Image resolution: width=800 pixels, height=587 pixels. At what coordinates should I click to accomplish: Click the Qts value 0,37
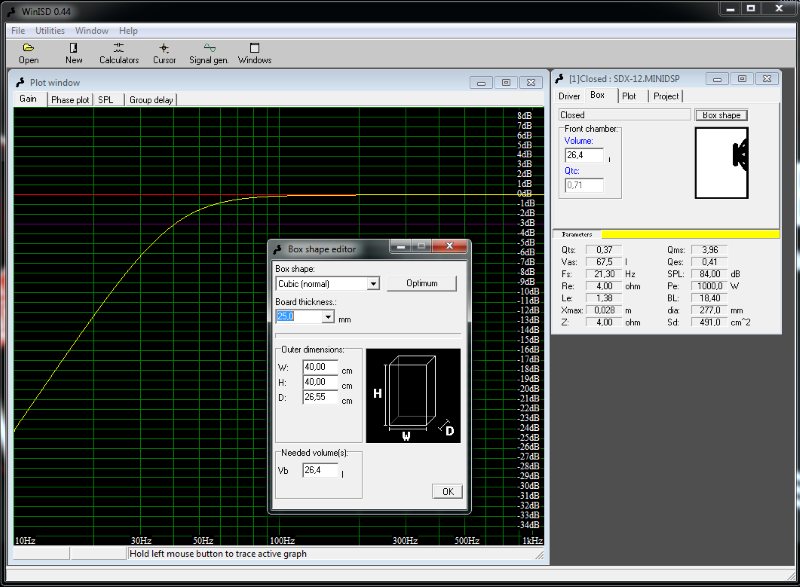click(604, 250)
